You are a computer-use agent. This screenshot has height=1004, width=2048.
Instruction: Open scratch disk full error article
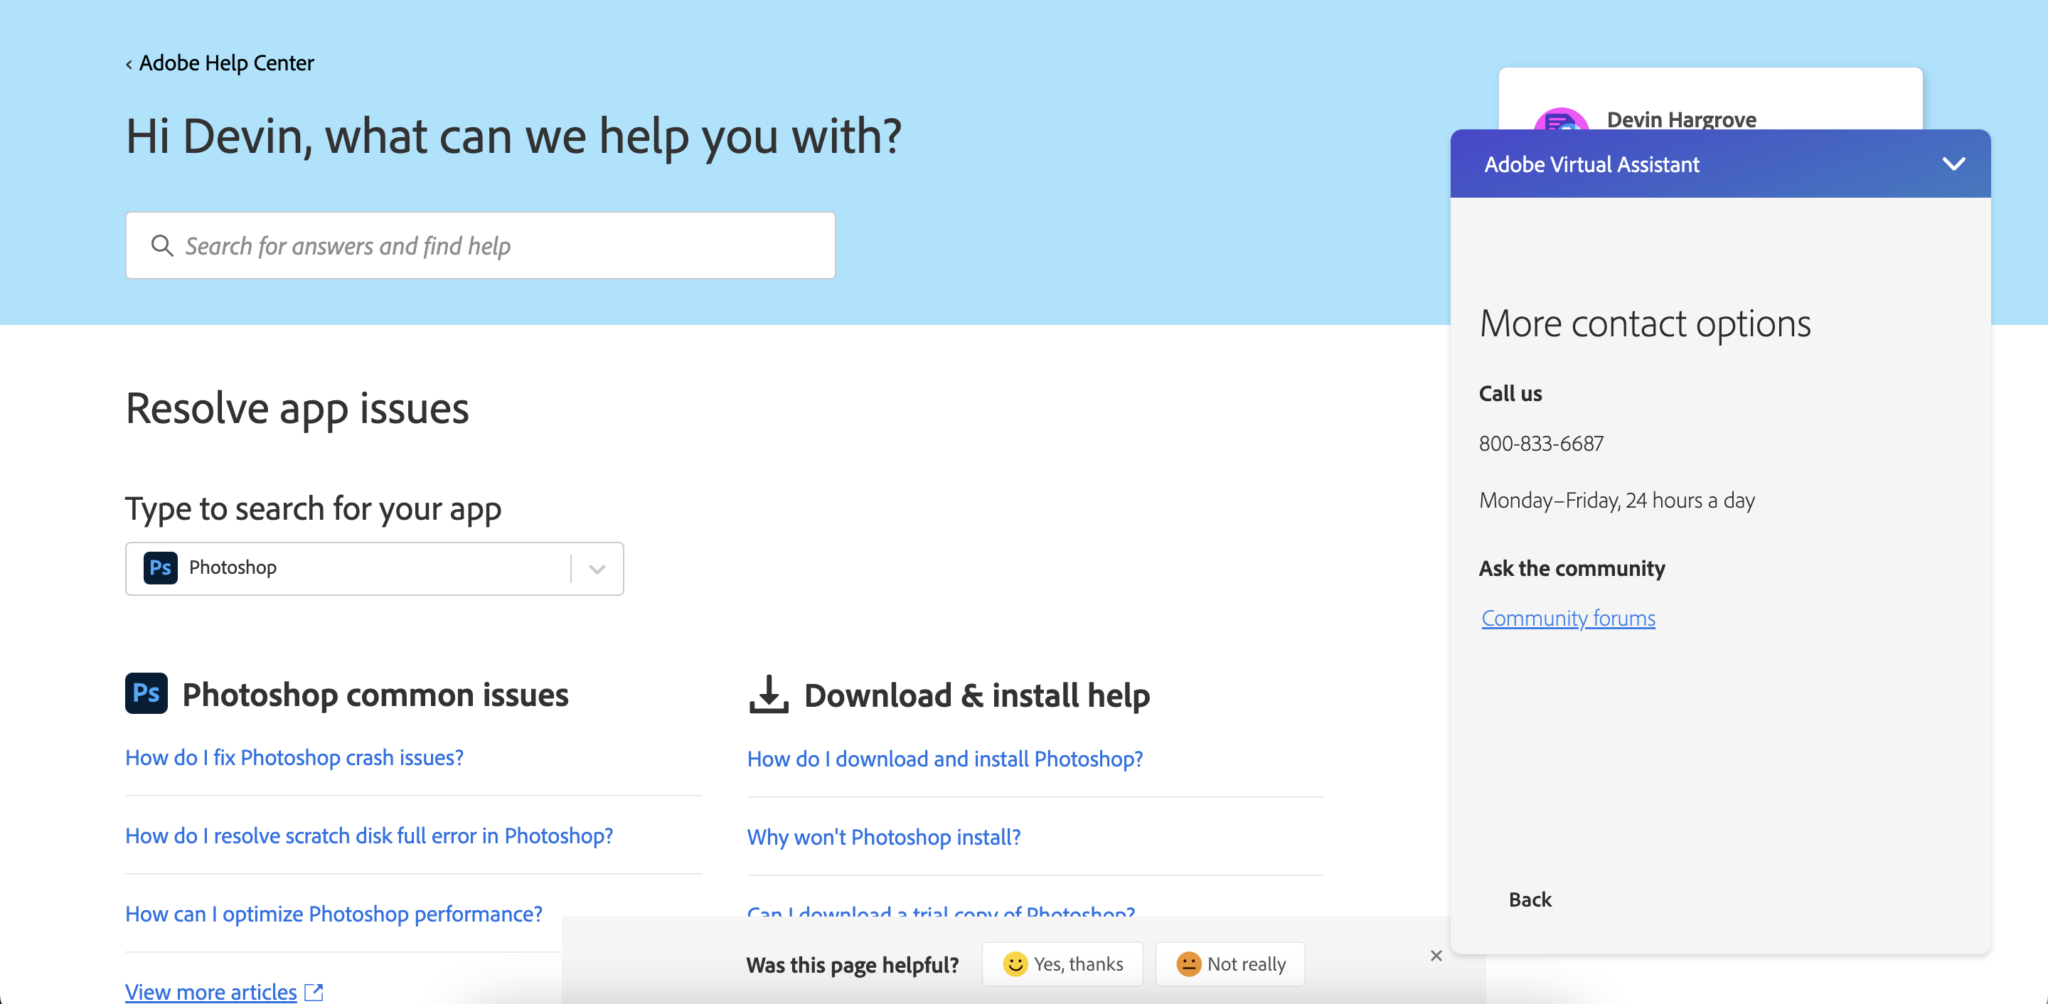pyautogui.click(x=369, y=836)
